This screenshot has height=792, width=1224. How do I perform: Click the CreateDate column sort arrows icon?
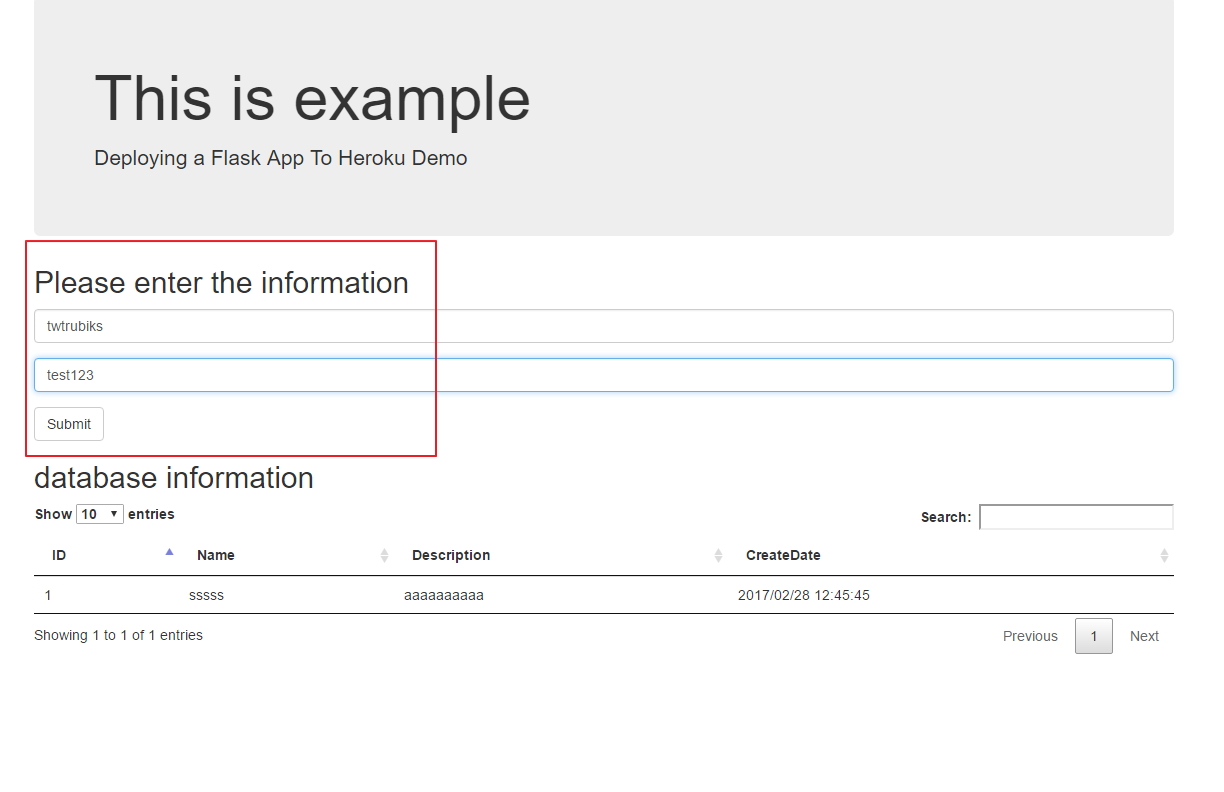(x=1164, y=555)
